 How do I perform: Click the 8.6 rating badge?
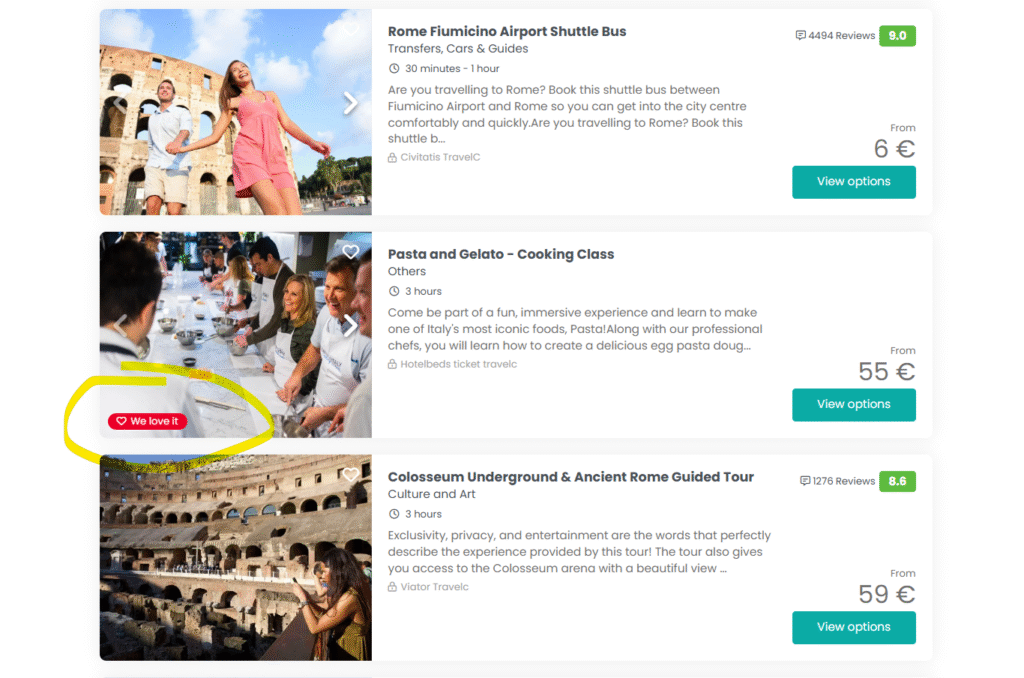coord(897,481)
